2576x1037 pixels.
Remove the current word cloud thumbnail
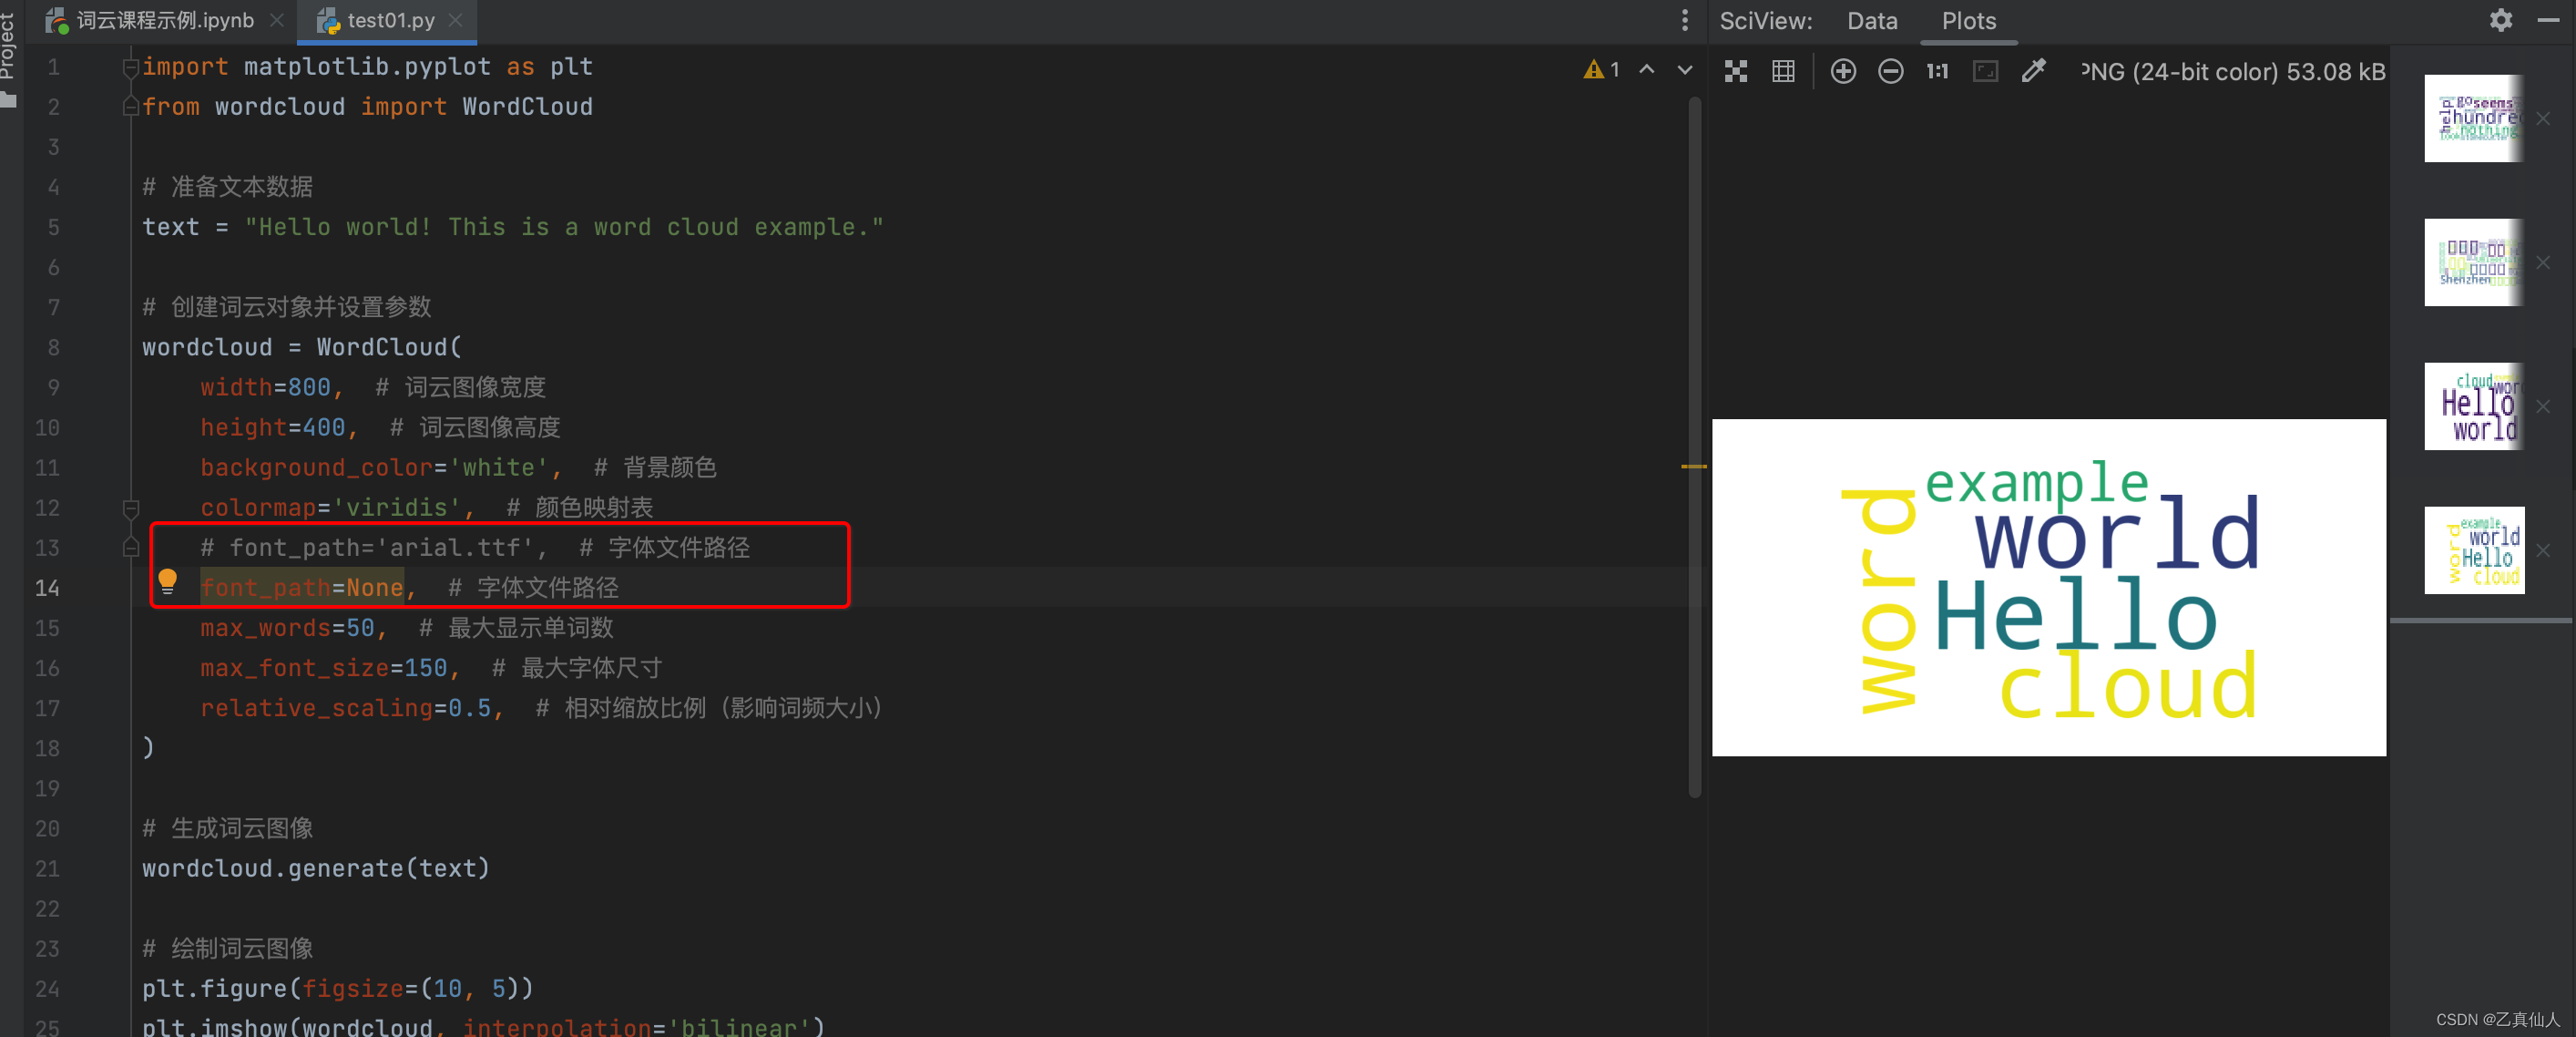pyautogui.click(x=2543, y=550)
